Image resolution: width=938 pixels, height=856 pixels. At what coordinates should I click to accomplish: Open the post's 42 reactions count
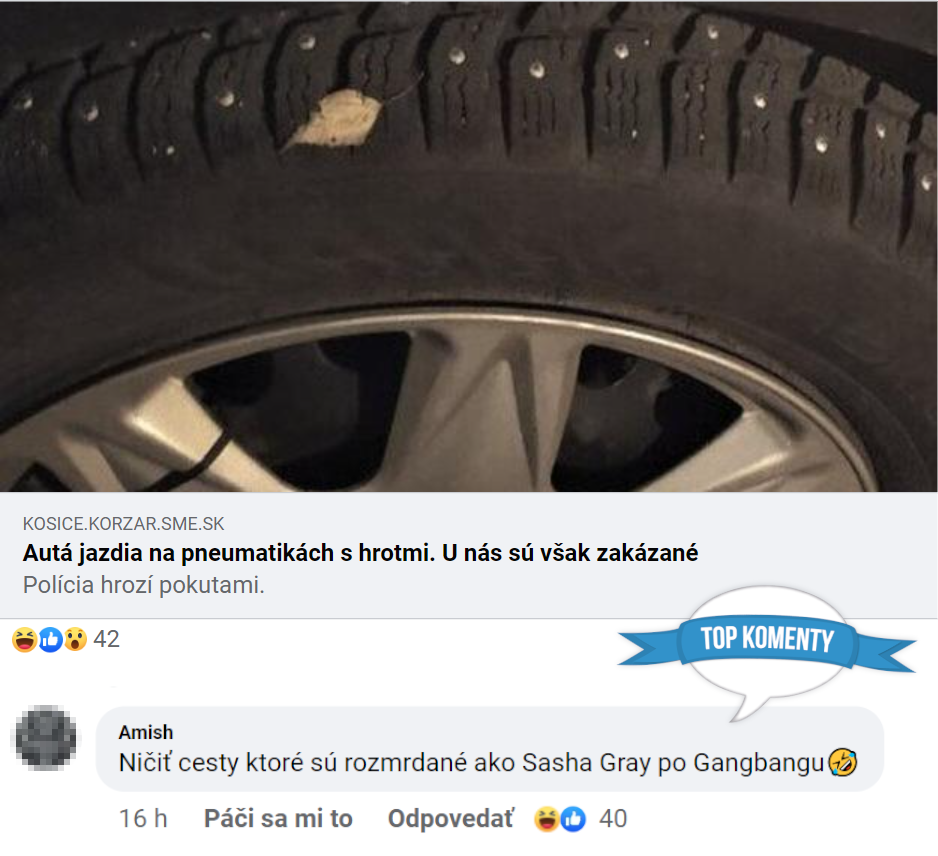pos(106,639)
